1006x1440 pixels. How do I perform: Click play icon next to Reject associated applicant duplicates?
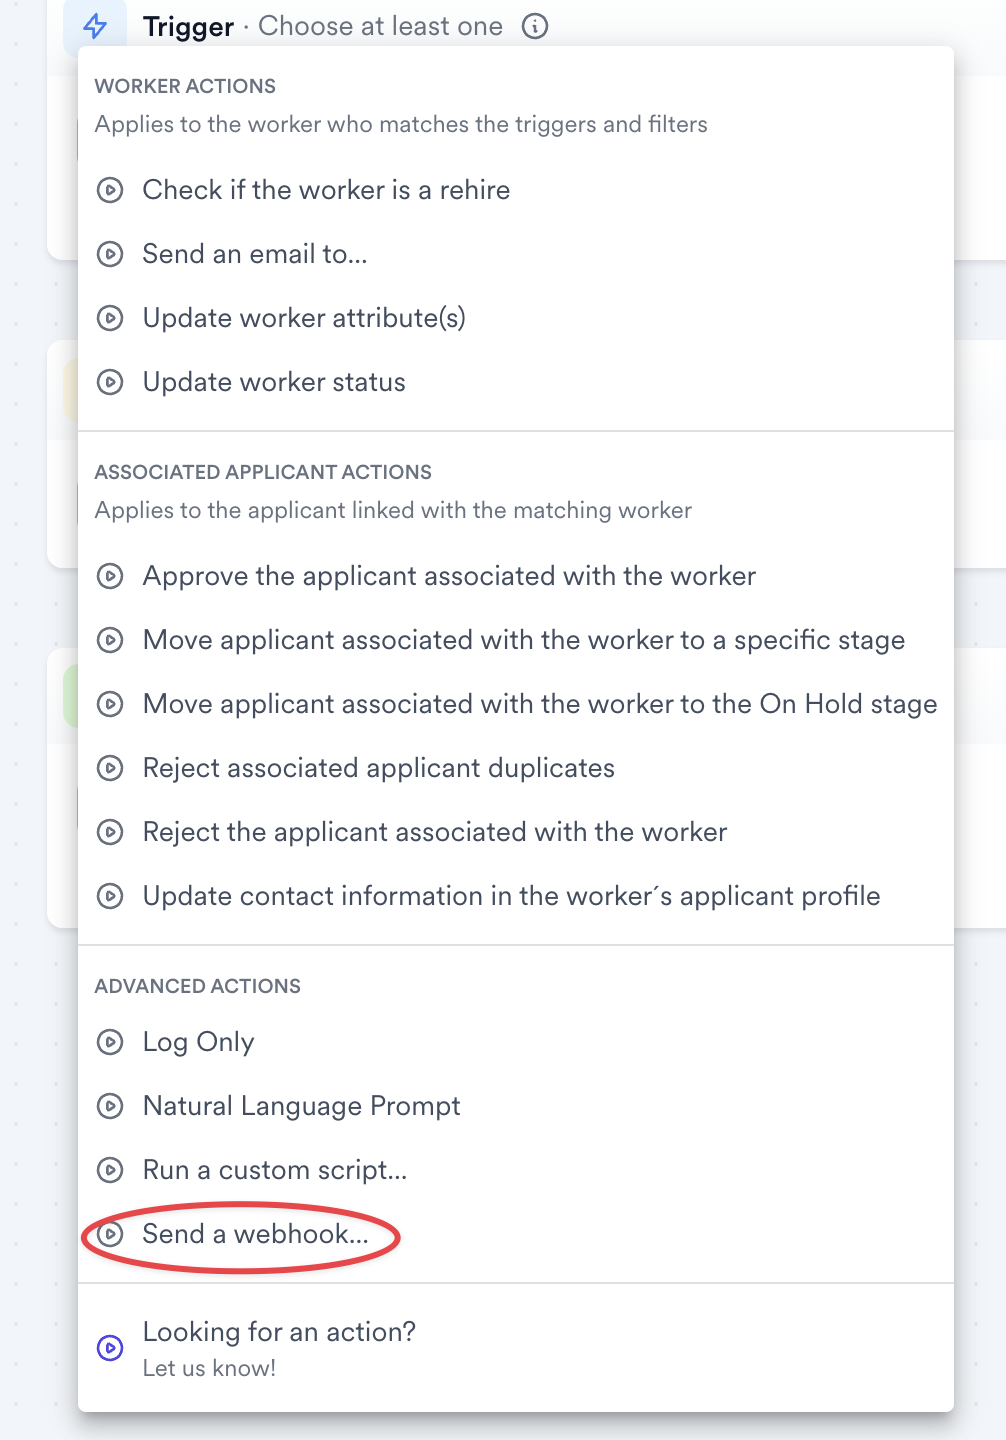point(110,768)
